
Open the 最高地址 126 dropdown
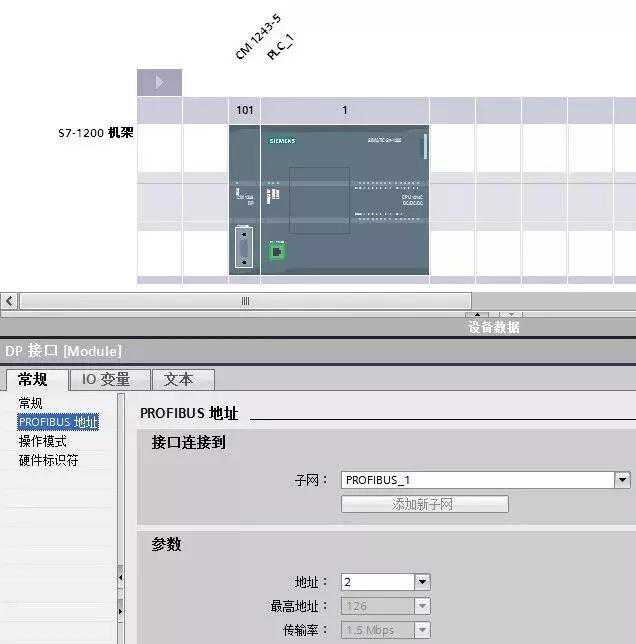(422, 606)
